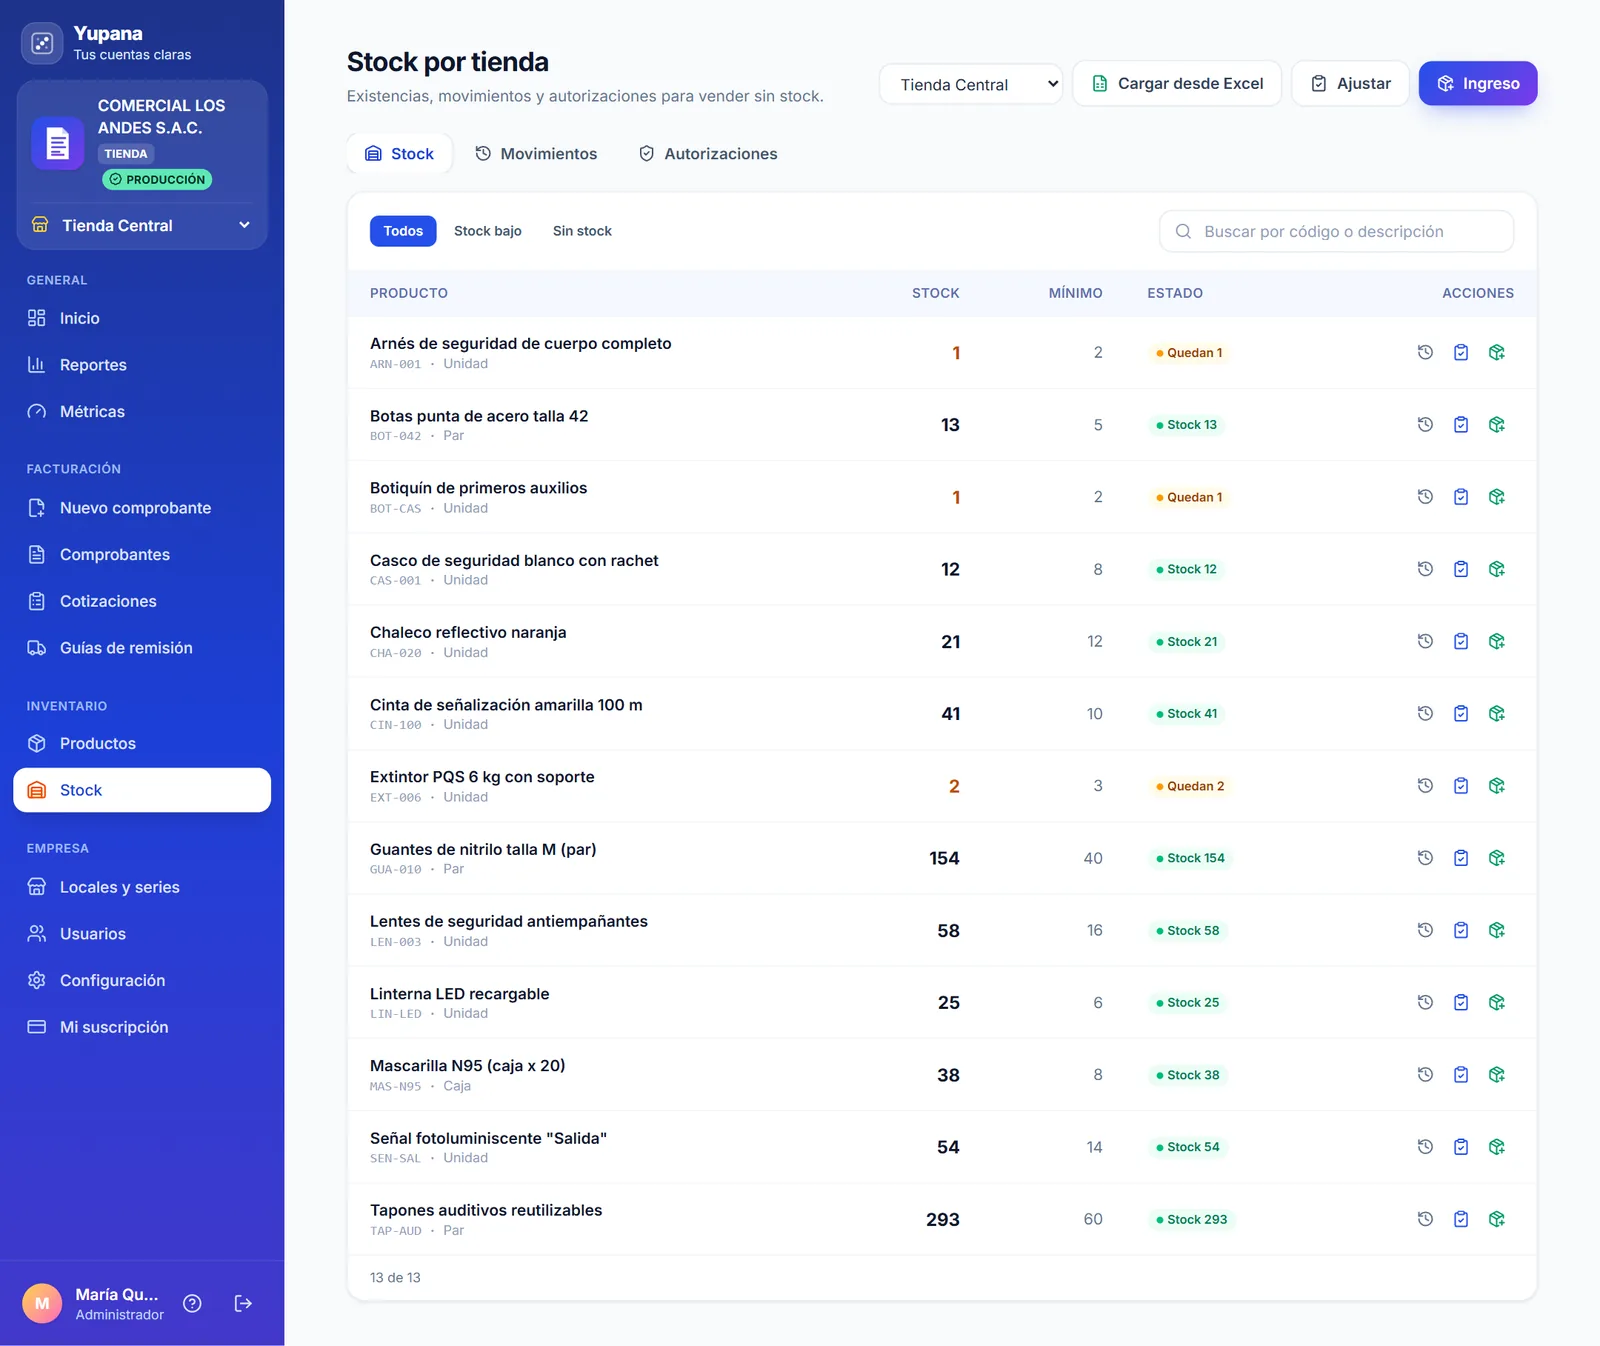Click ingreso box icon for Botiquín de primeros auxilios

[x=1497, y=497]
